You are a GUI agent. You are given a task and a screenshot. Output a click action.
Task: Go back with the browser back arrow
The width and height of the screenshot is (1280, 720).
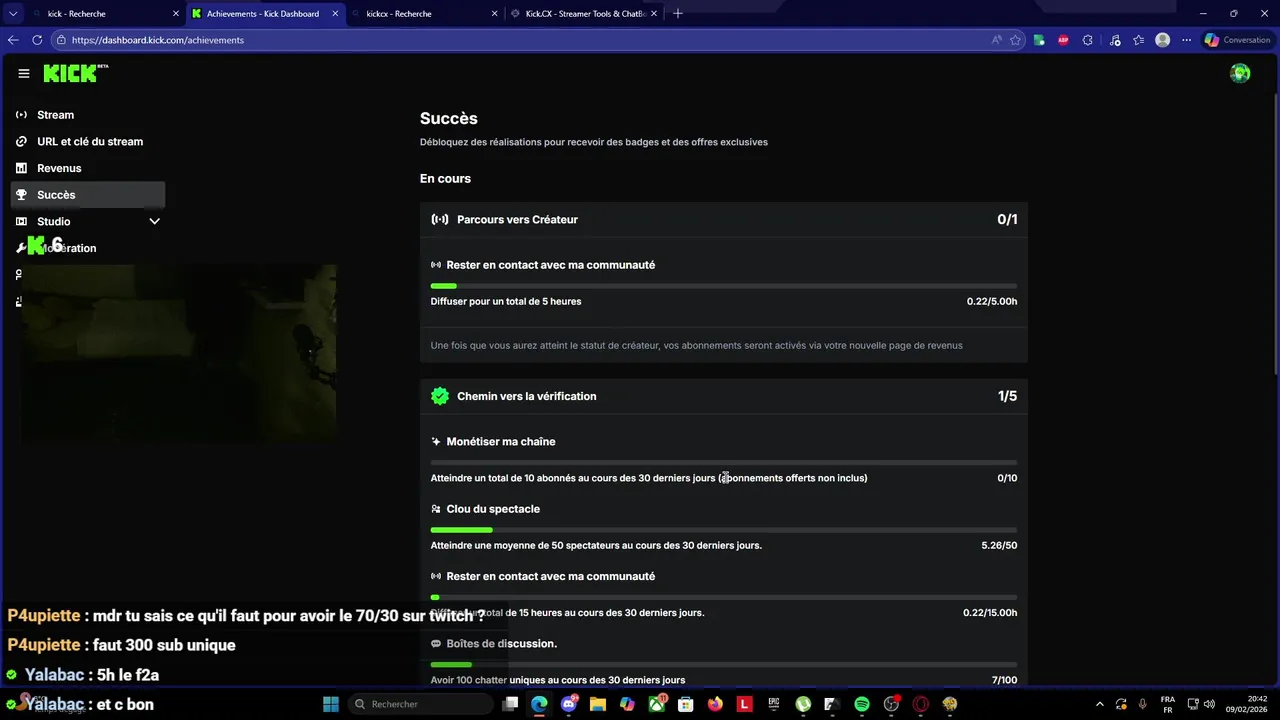point(13,40)
